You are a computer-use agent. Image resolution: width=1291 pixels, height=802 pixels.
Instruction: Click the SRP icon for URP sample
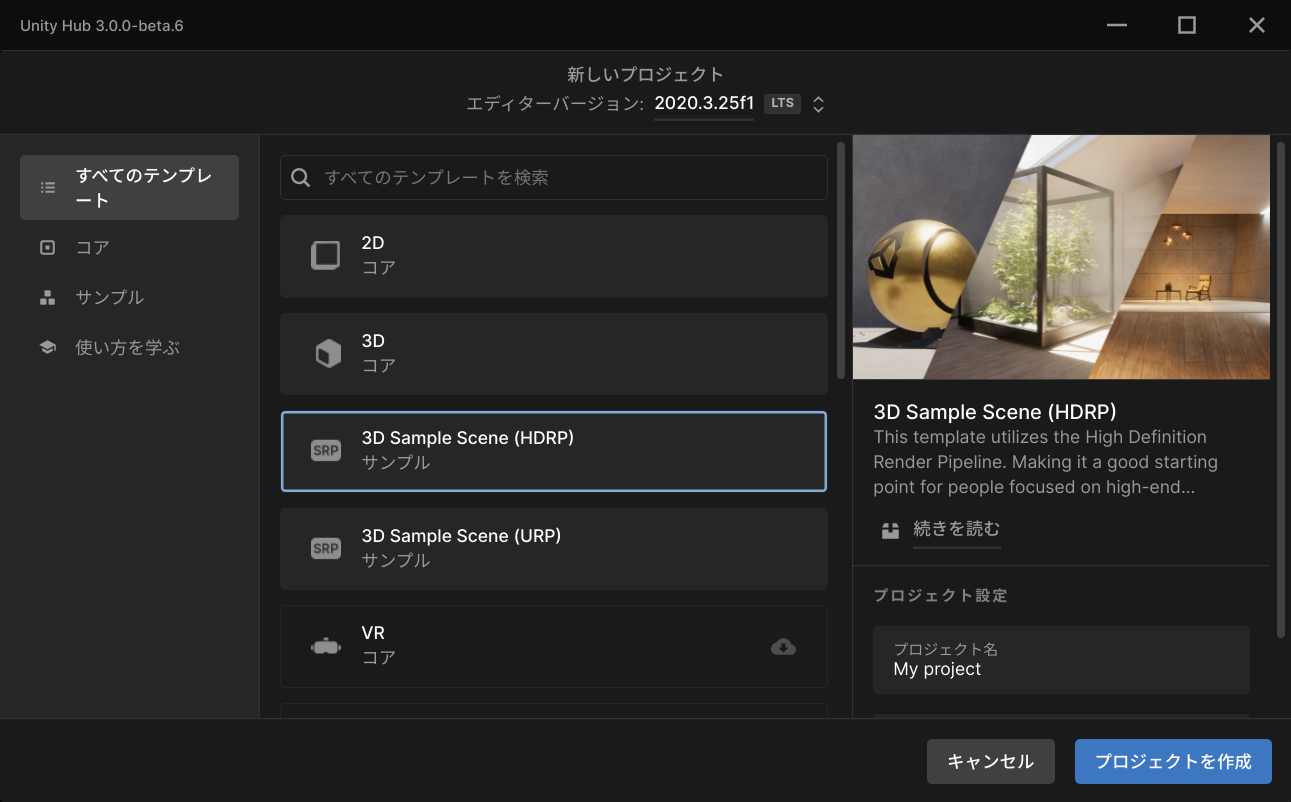tap(326, 548)
